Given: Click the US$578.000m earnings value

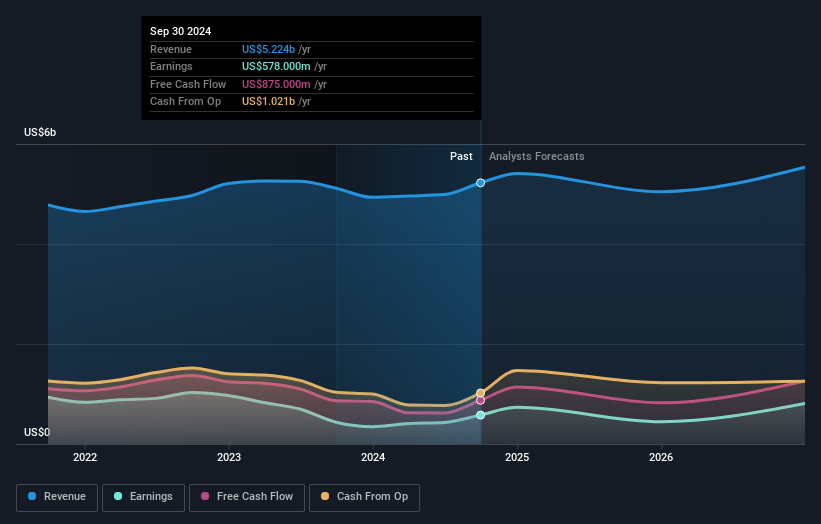Looking at the screenshot, I should pos(276,66).
